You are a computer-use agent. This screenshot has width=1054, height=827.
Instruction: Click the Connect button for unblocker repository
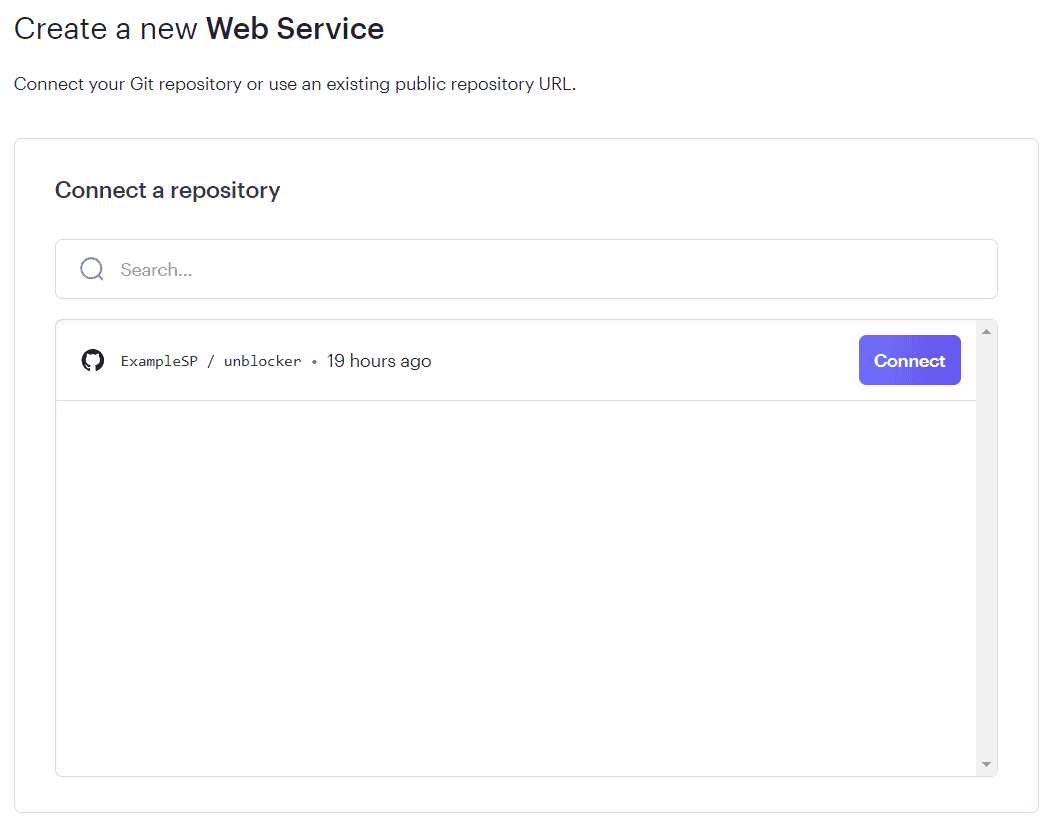909,360
